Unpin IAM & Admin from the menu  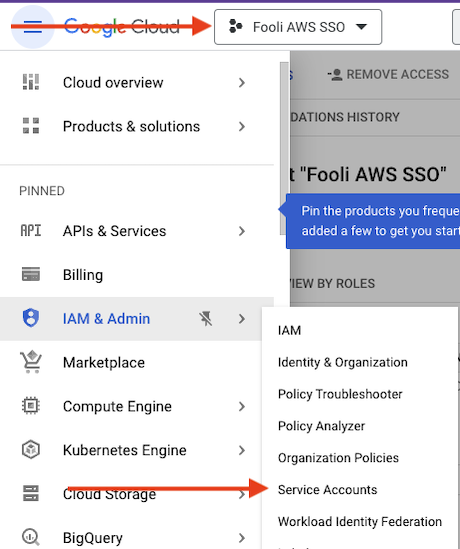click(205, 319)
